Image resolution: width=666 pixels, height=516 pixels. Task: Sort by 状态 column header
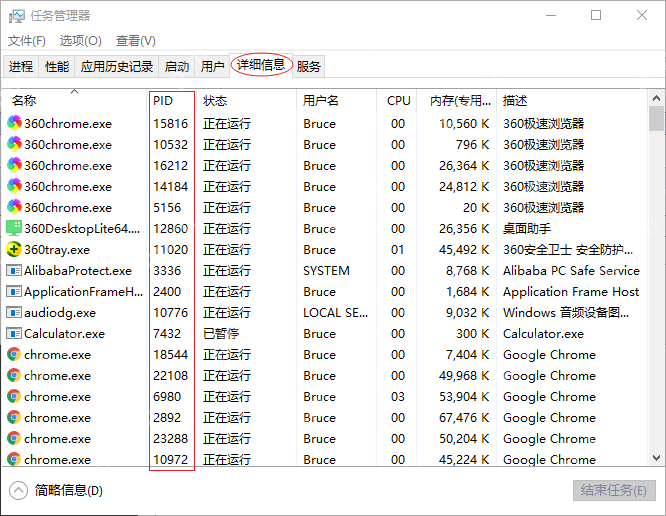[x=246, y=101]
